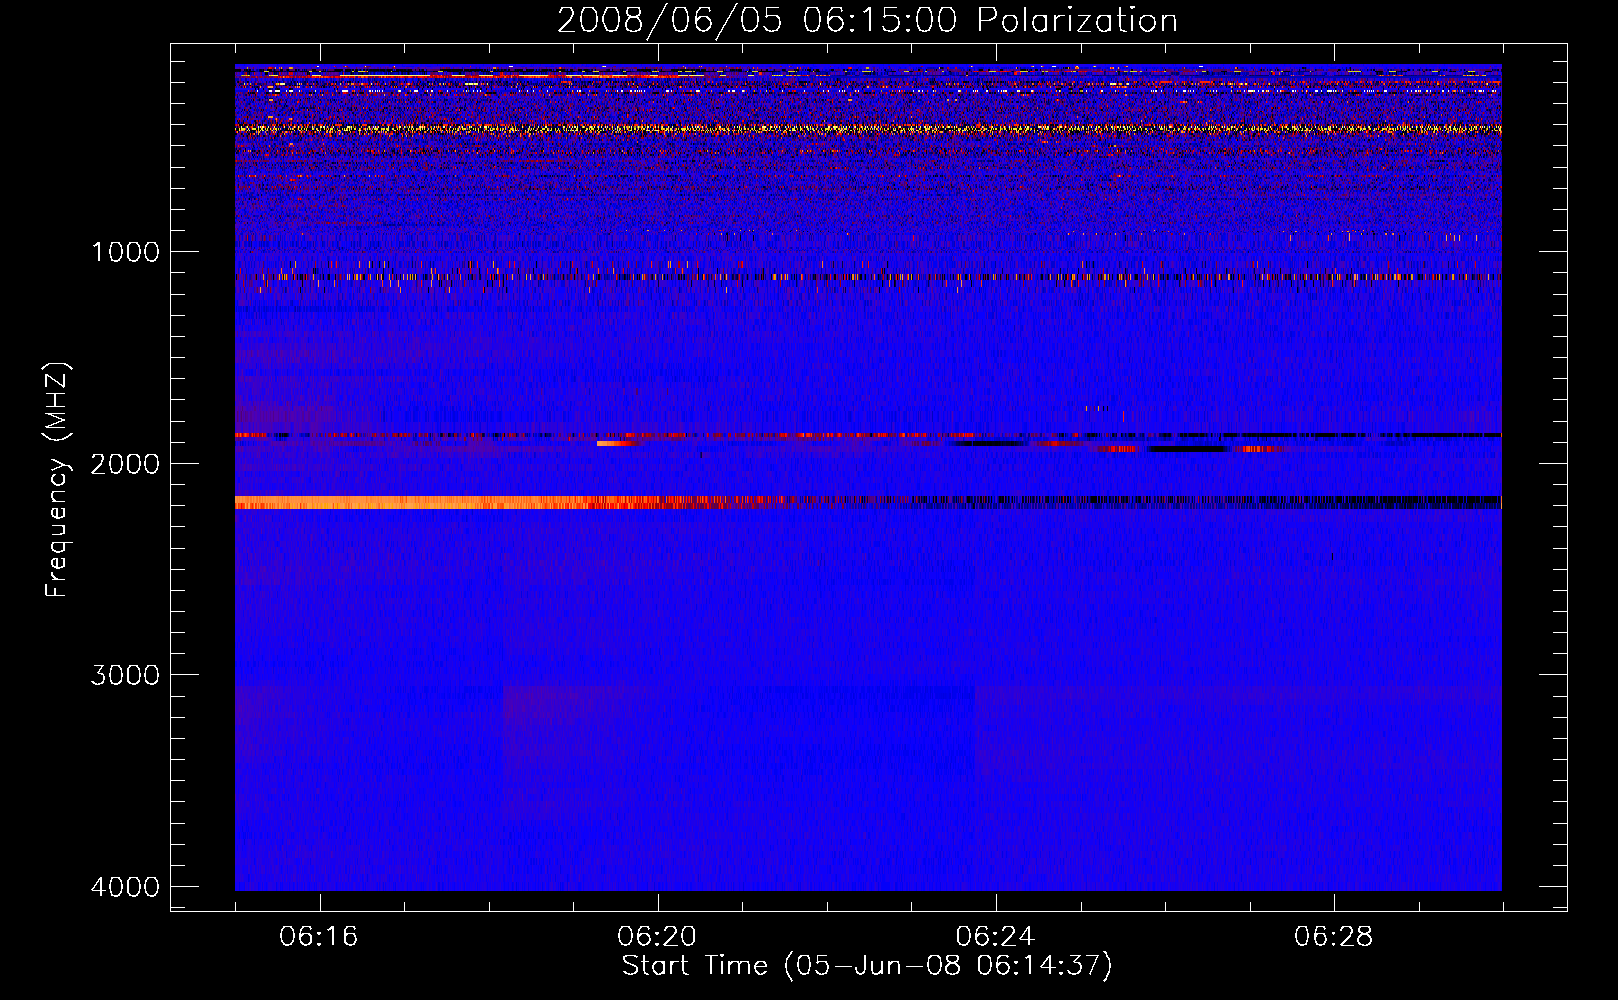This screenshot has width=1618, height=1000.
Task: Click the "Start Time (05-Jun-08 06:14:37)" label
Action: tap(867, 966)
